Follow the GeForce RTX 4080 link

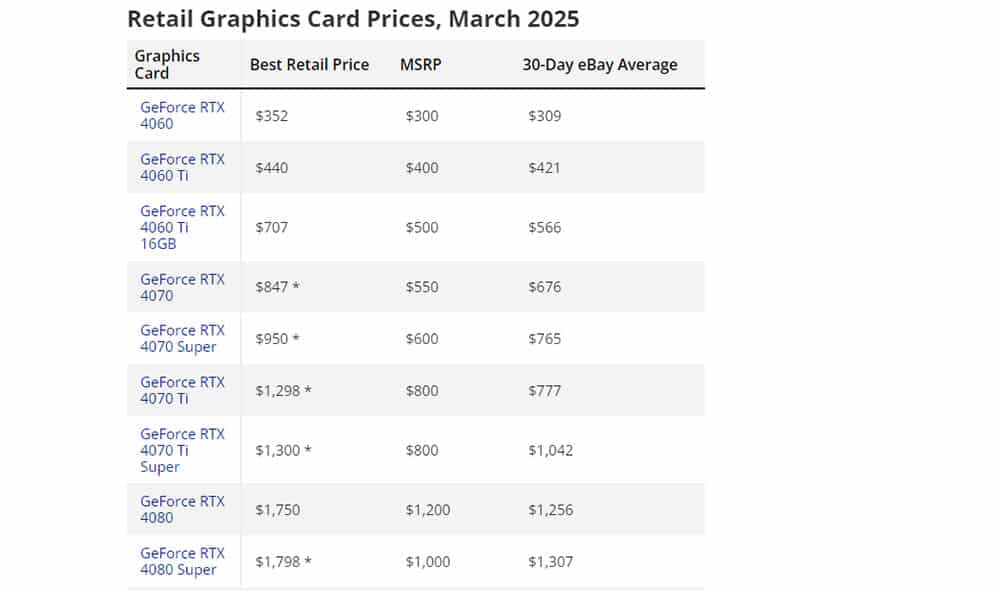182,509
